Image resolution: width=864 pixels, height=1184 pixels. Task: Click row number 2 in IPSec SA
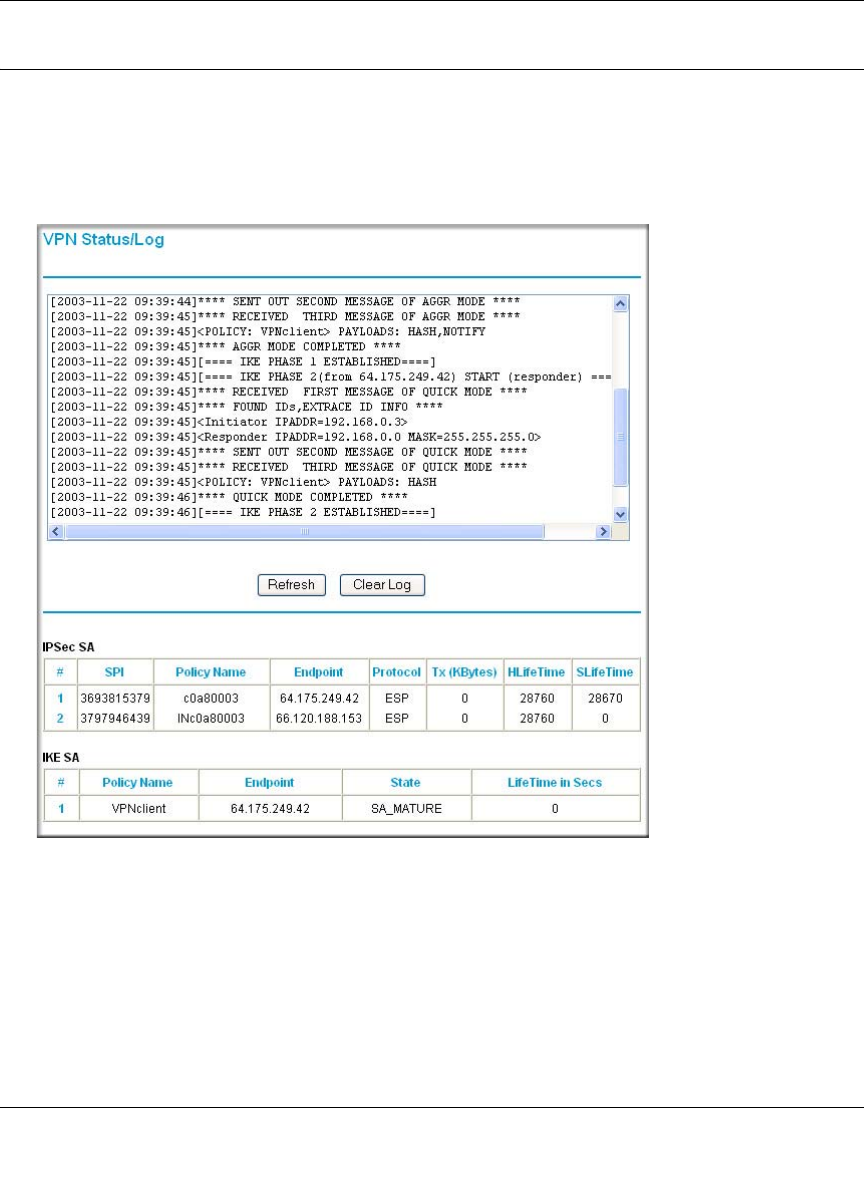click(60, 718)
